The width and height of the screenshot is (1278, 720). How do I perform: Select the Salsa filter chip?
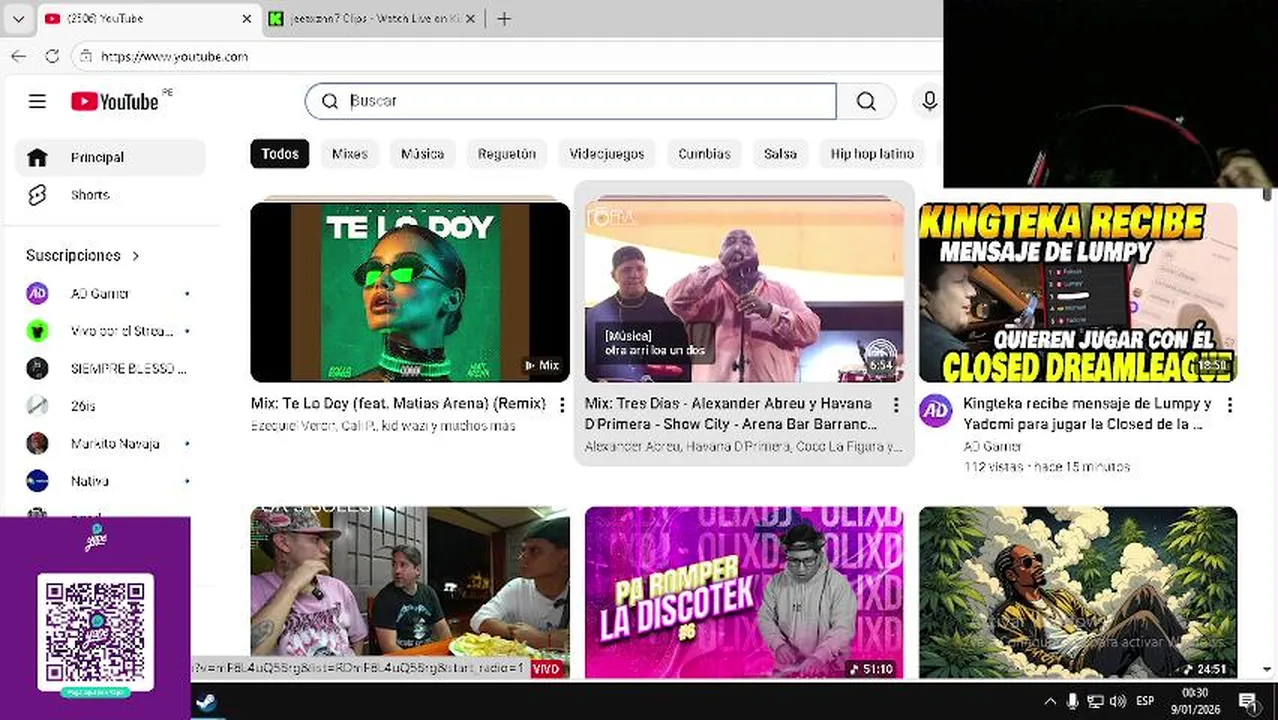(x=780, y=154)
